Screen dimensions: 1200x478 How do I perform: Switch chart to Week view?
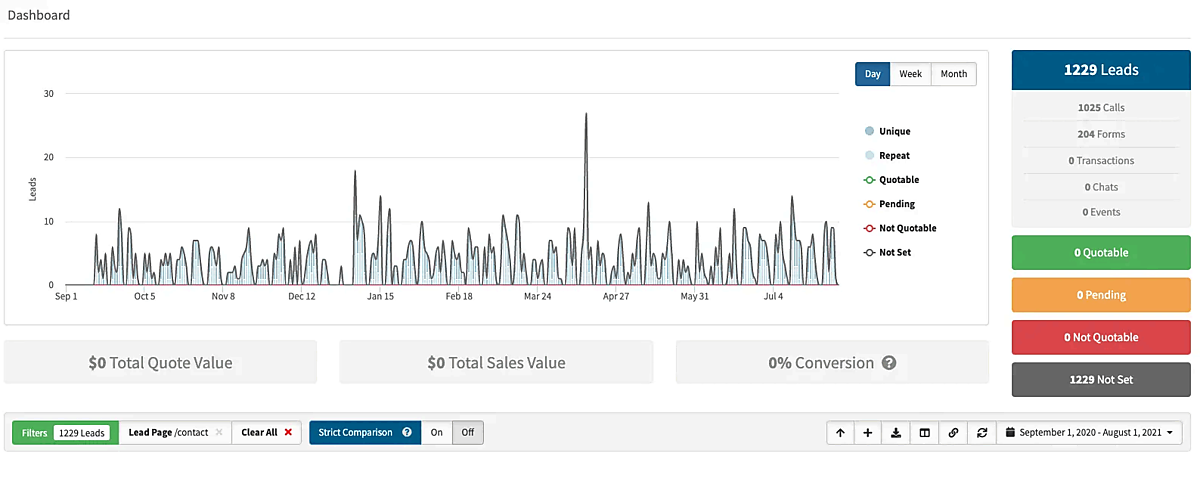910,74
